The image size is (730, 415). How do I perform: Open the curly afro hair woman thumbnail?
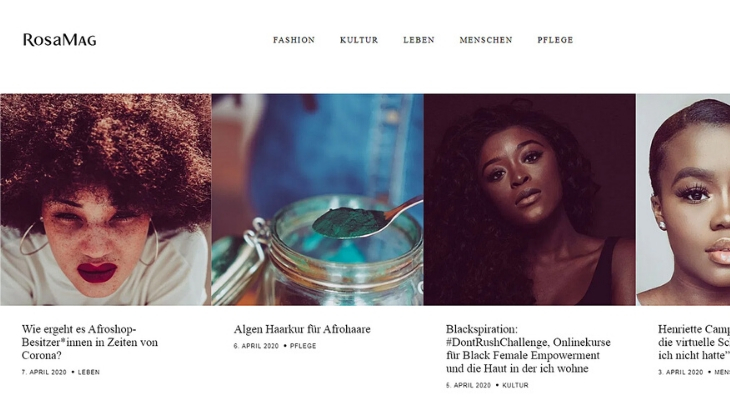pyautogui.click(x=106, y=200)
